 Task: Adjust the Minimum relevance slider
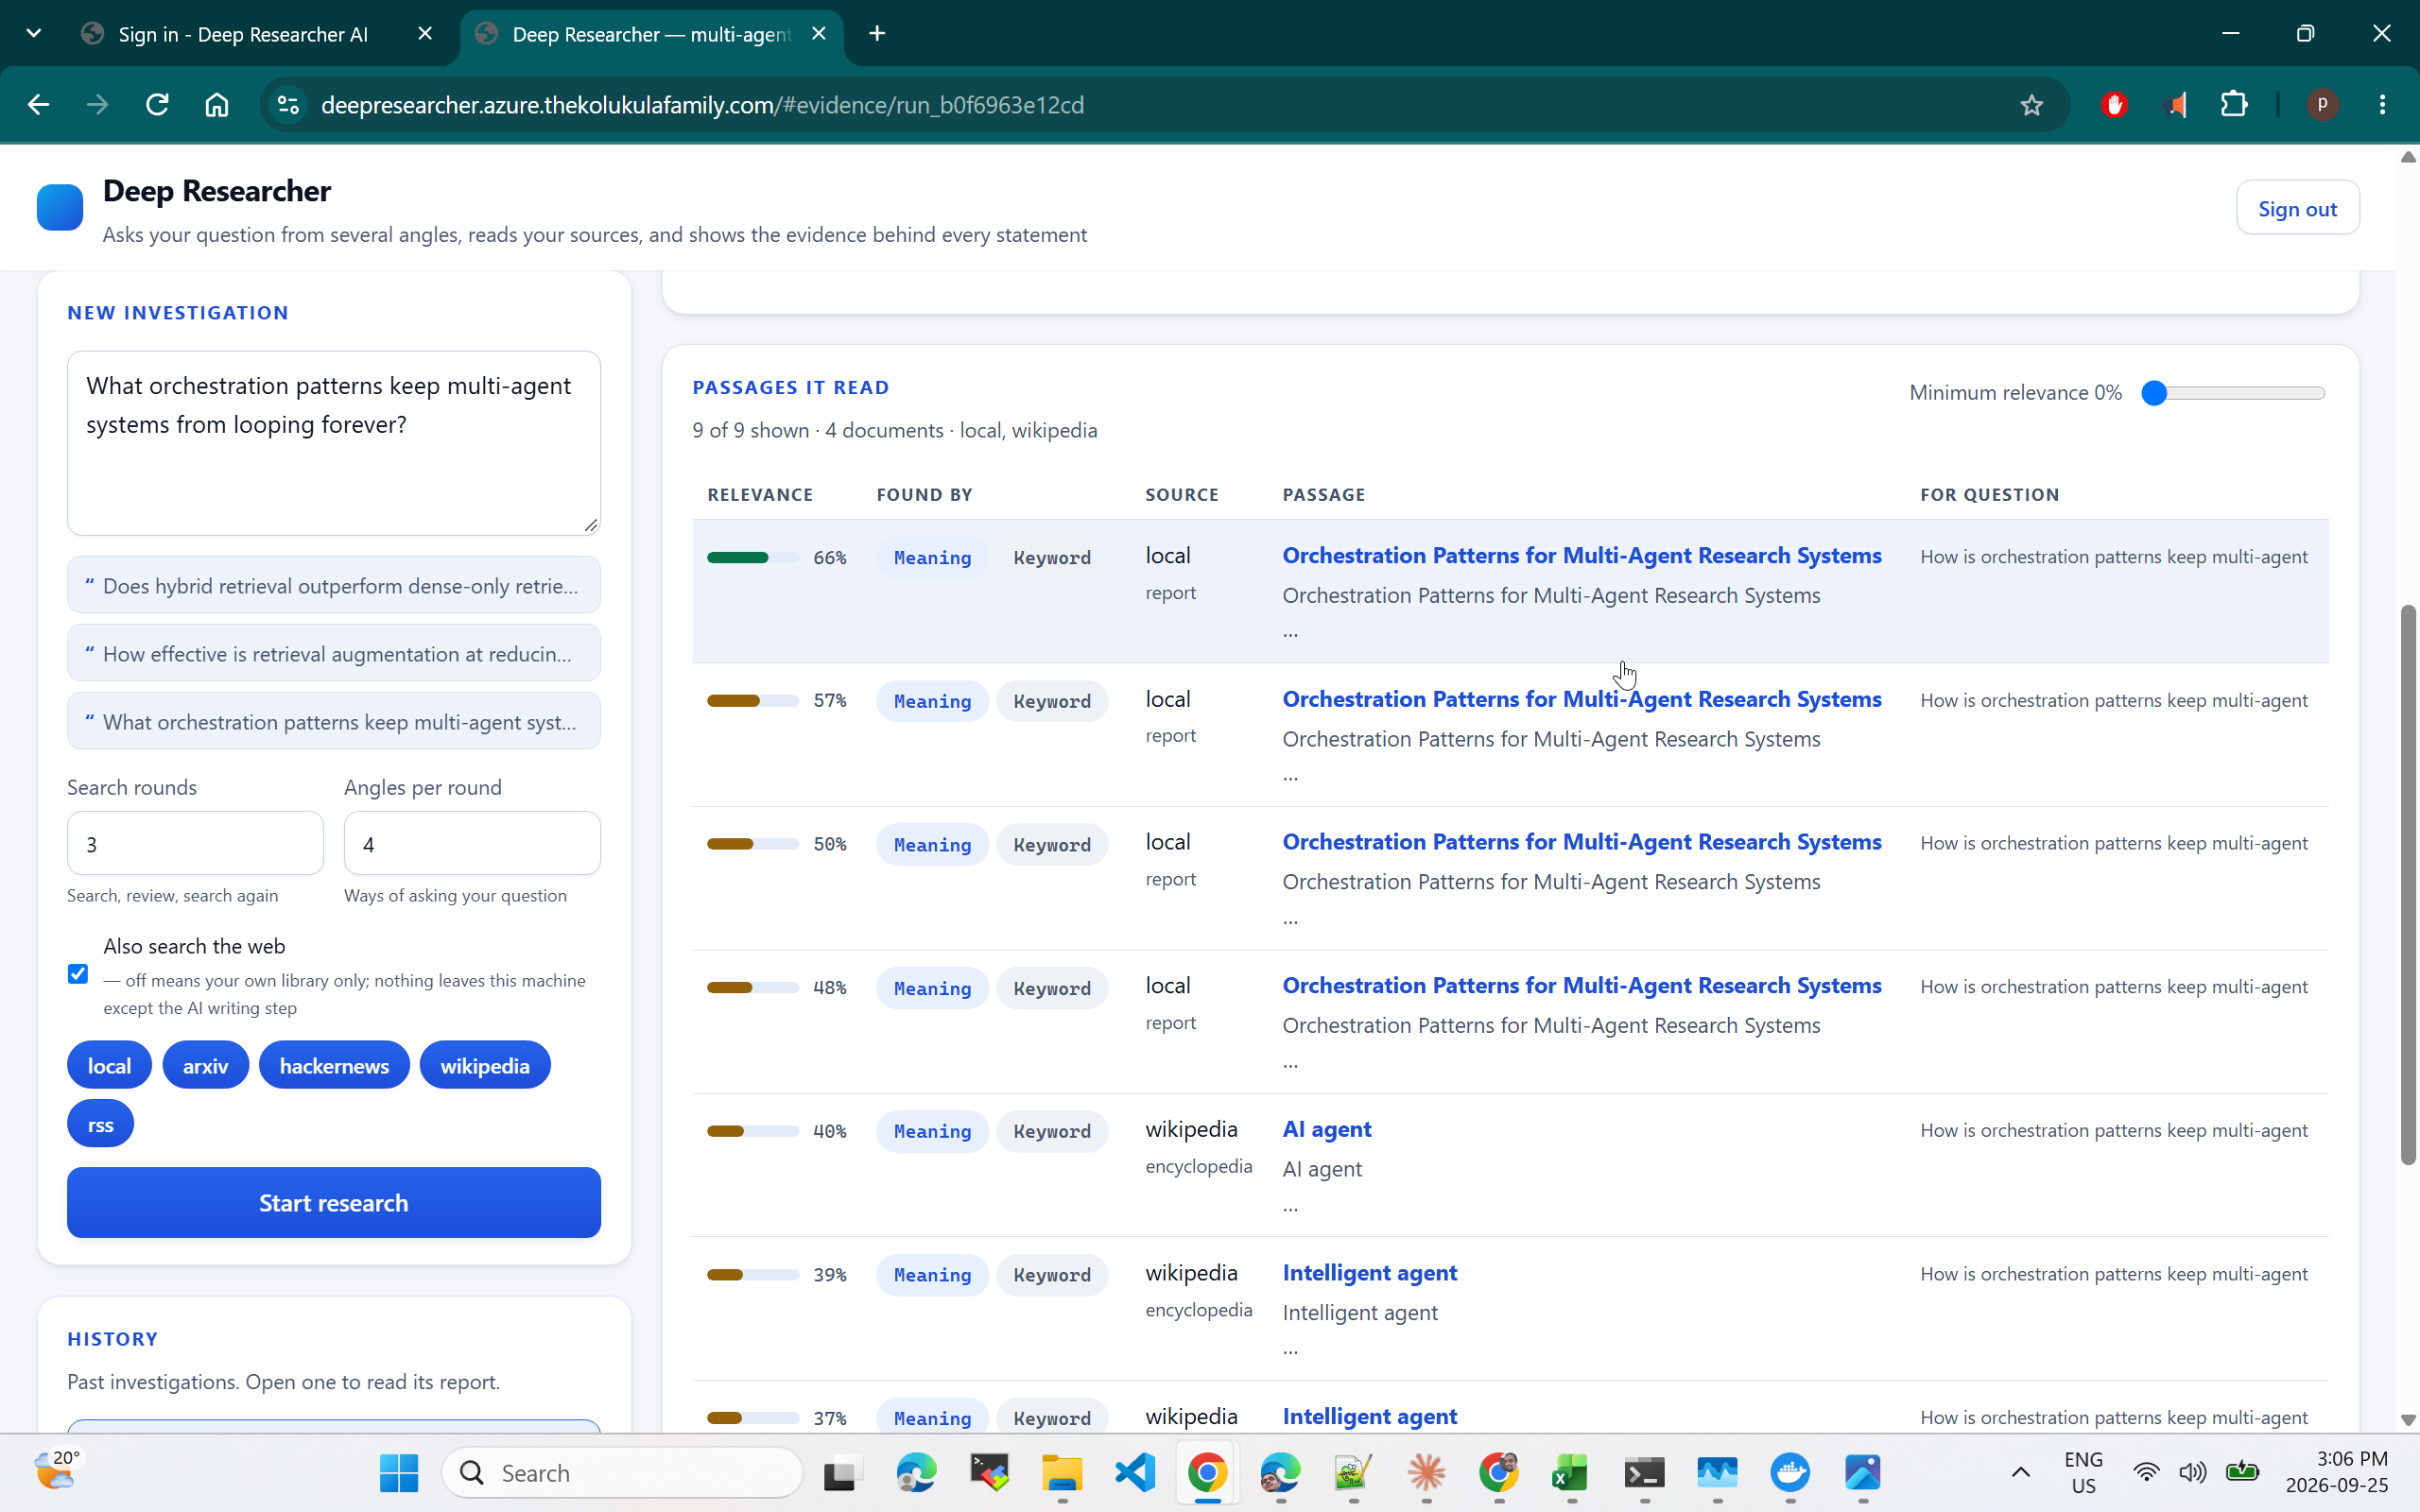pos(2234,393)
